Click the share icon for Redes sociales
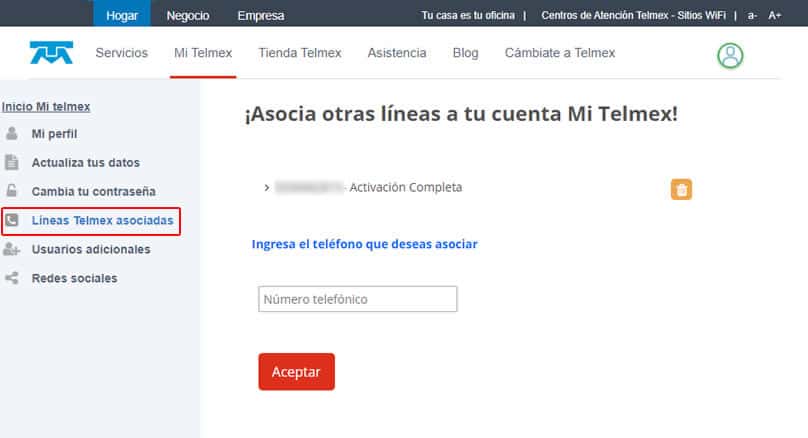Viewport: 808px width, 438px height. point(12,278)
